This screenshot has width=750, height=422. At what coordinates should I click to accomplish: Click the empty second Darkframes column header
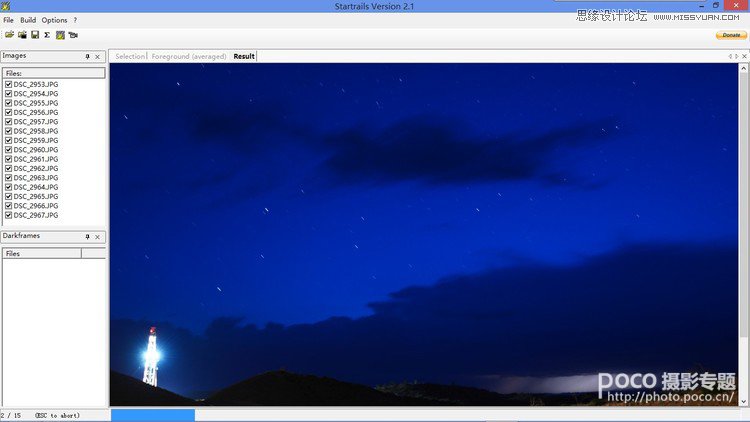point(94,254)
